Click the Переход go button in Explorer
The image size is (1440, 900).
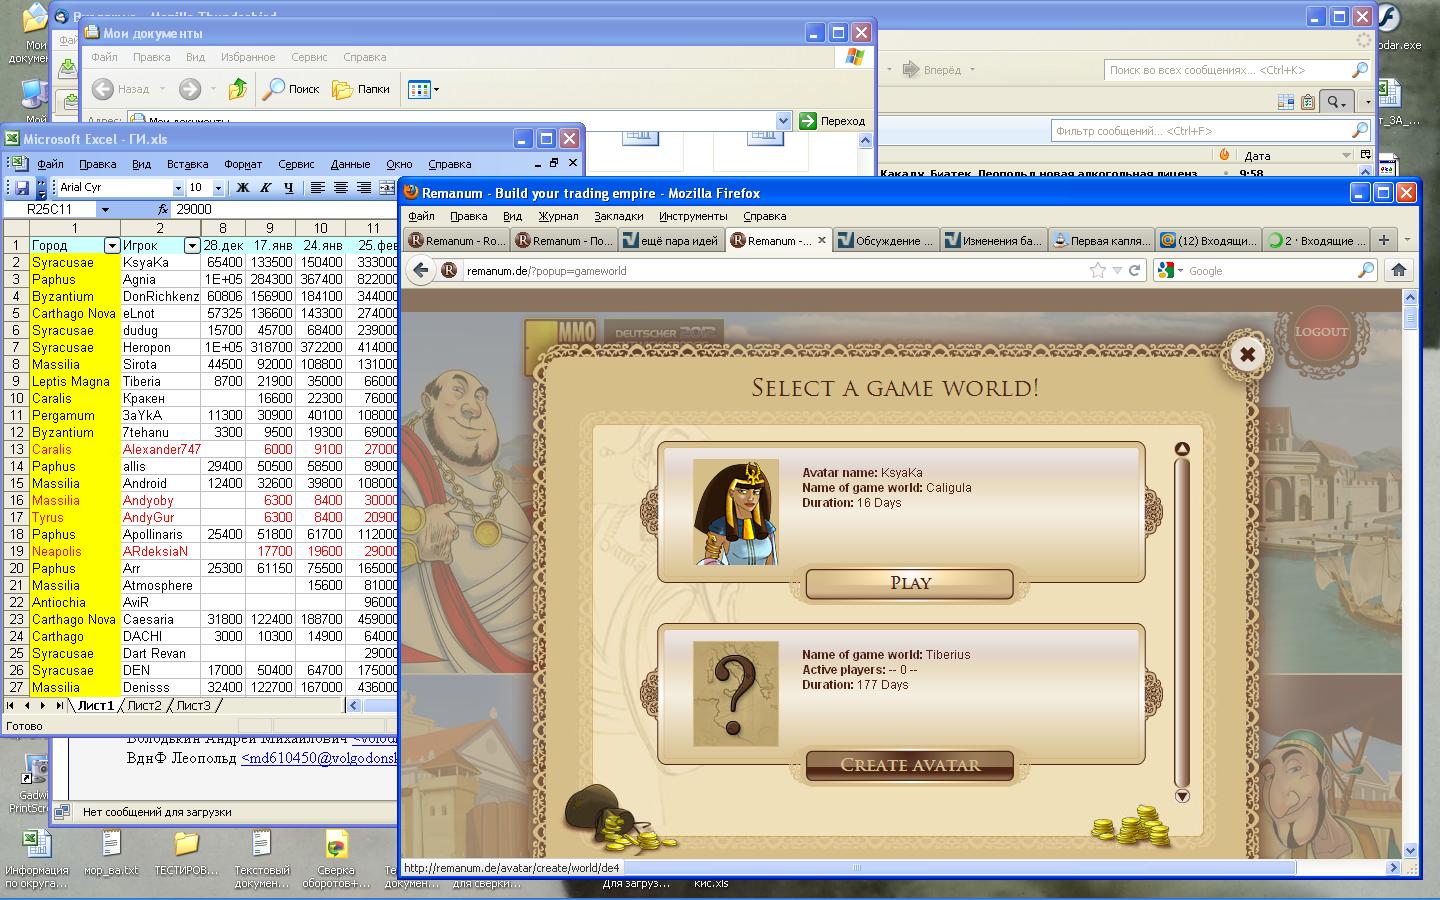pyautogui.click(x=832, y=121)
